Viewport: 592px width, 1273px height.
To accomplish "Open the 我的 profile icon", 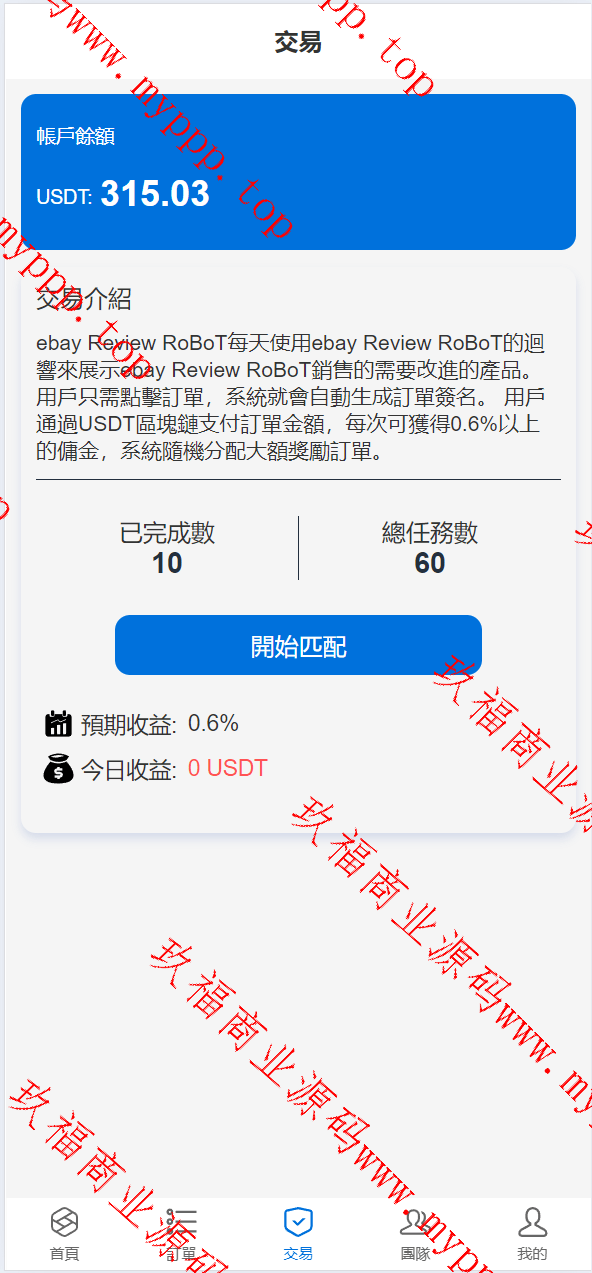I will click(532, 1221).
